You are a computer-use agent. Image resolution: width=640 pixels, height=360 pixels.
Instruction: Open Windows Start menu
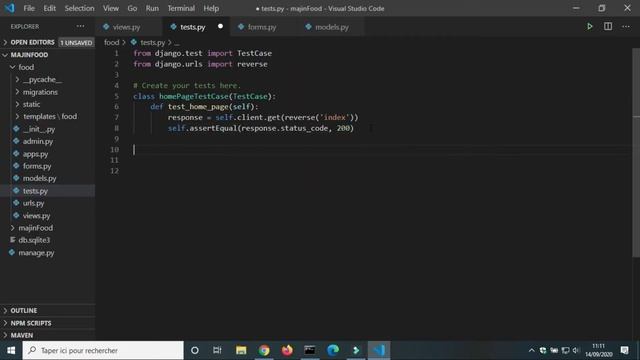[11, 350]
